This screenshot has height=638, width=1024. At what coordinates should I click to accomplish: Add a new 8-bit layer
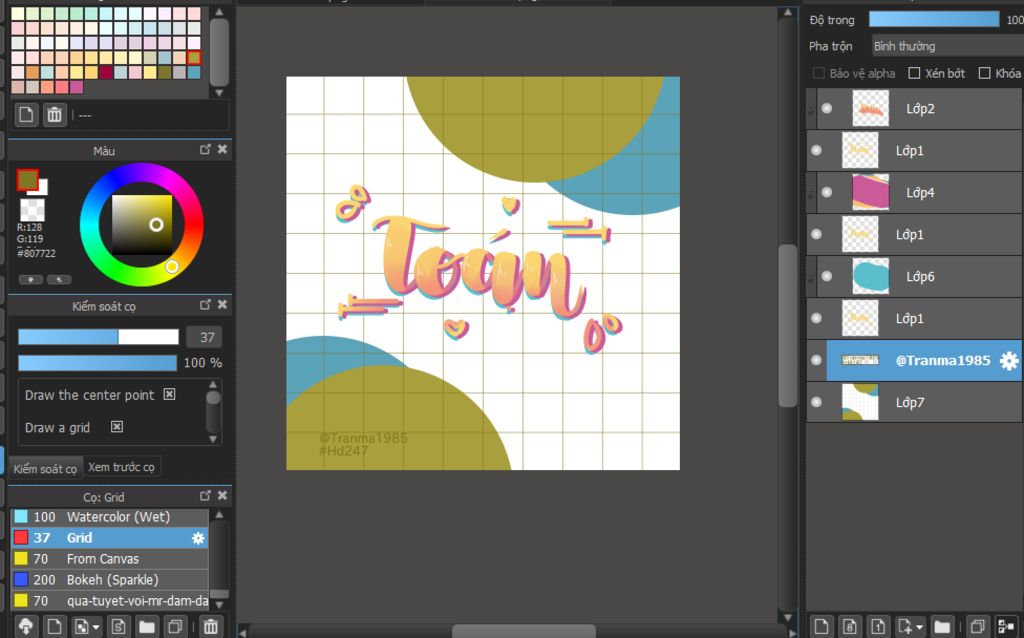click(x=850, y=627)
